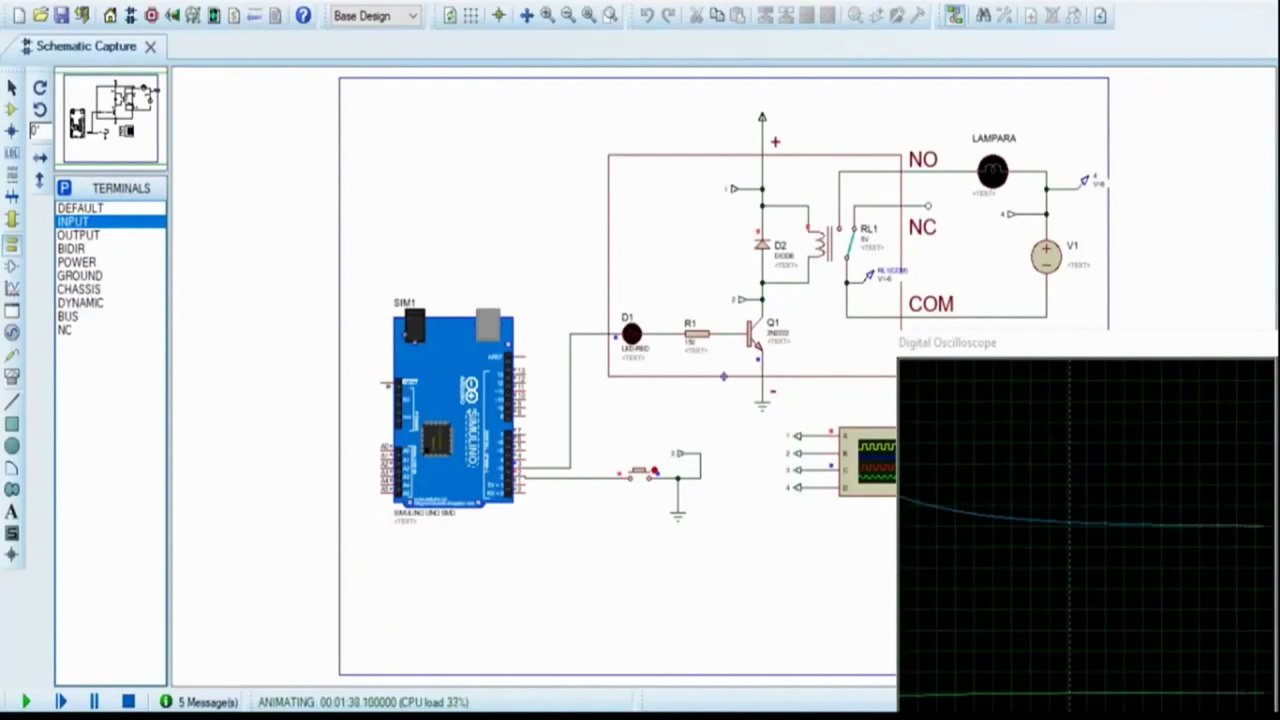Image resolution: width=1280 pixels, height=720 pixels.
Task: Play the simulation
Action: click(26, 702)
